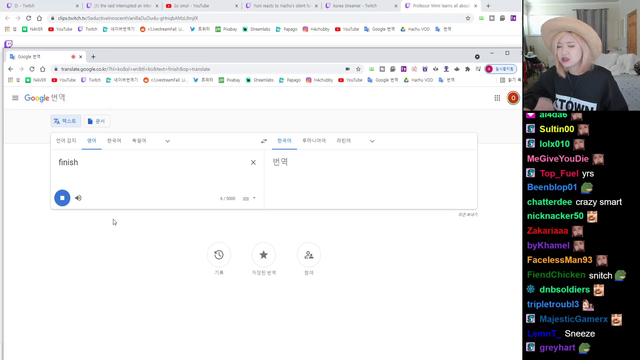Select 한국어 as target language
This screenshot has height=360, width=640.
(284, 141)
